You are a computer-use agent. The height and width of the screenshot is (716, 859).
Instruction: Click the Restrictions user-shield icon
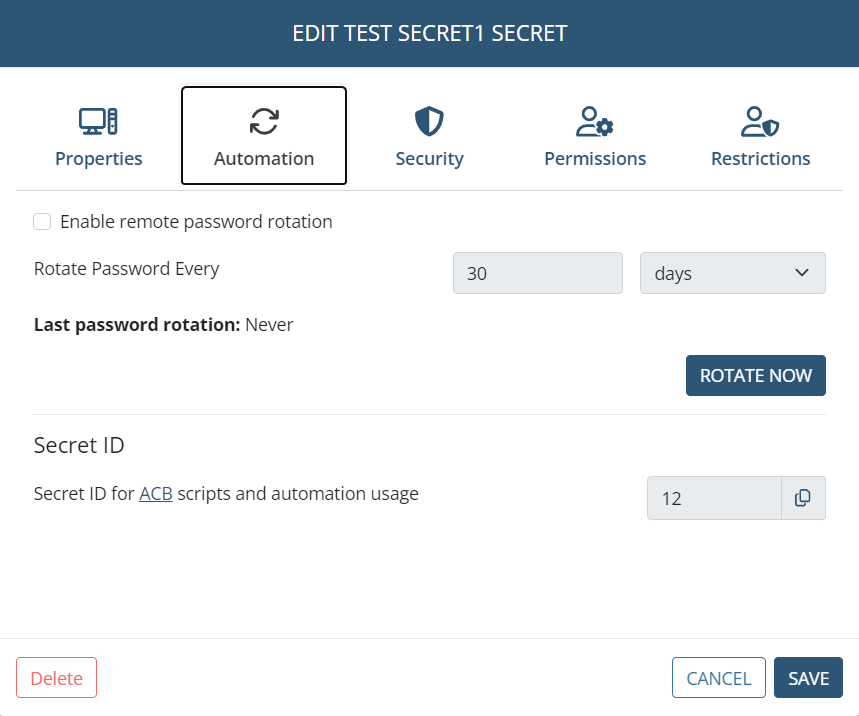tap(760, 122)
